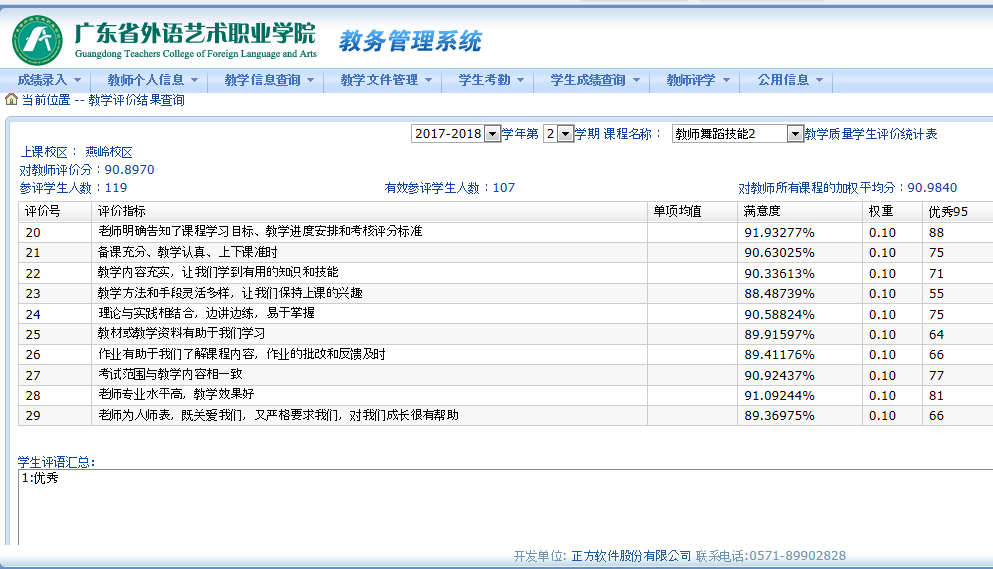Open the 教师个人信息 menu
The height and width of the screenshot is (569, 993).
pos(152,80)
